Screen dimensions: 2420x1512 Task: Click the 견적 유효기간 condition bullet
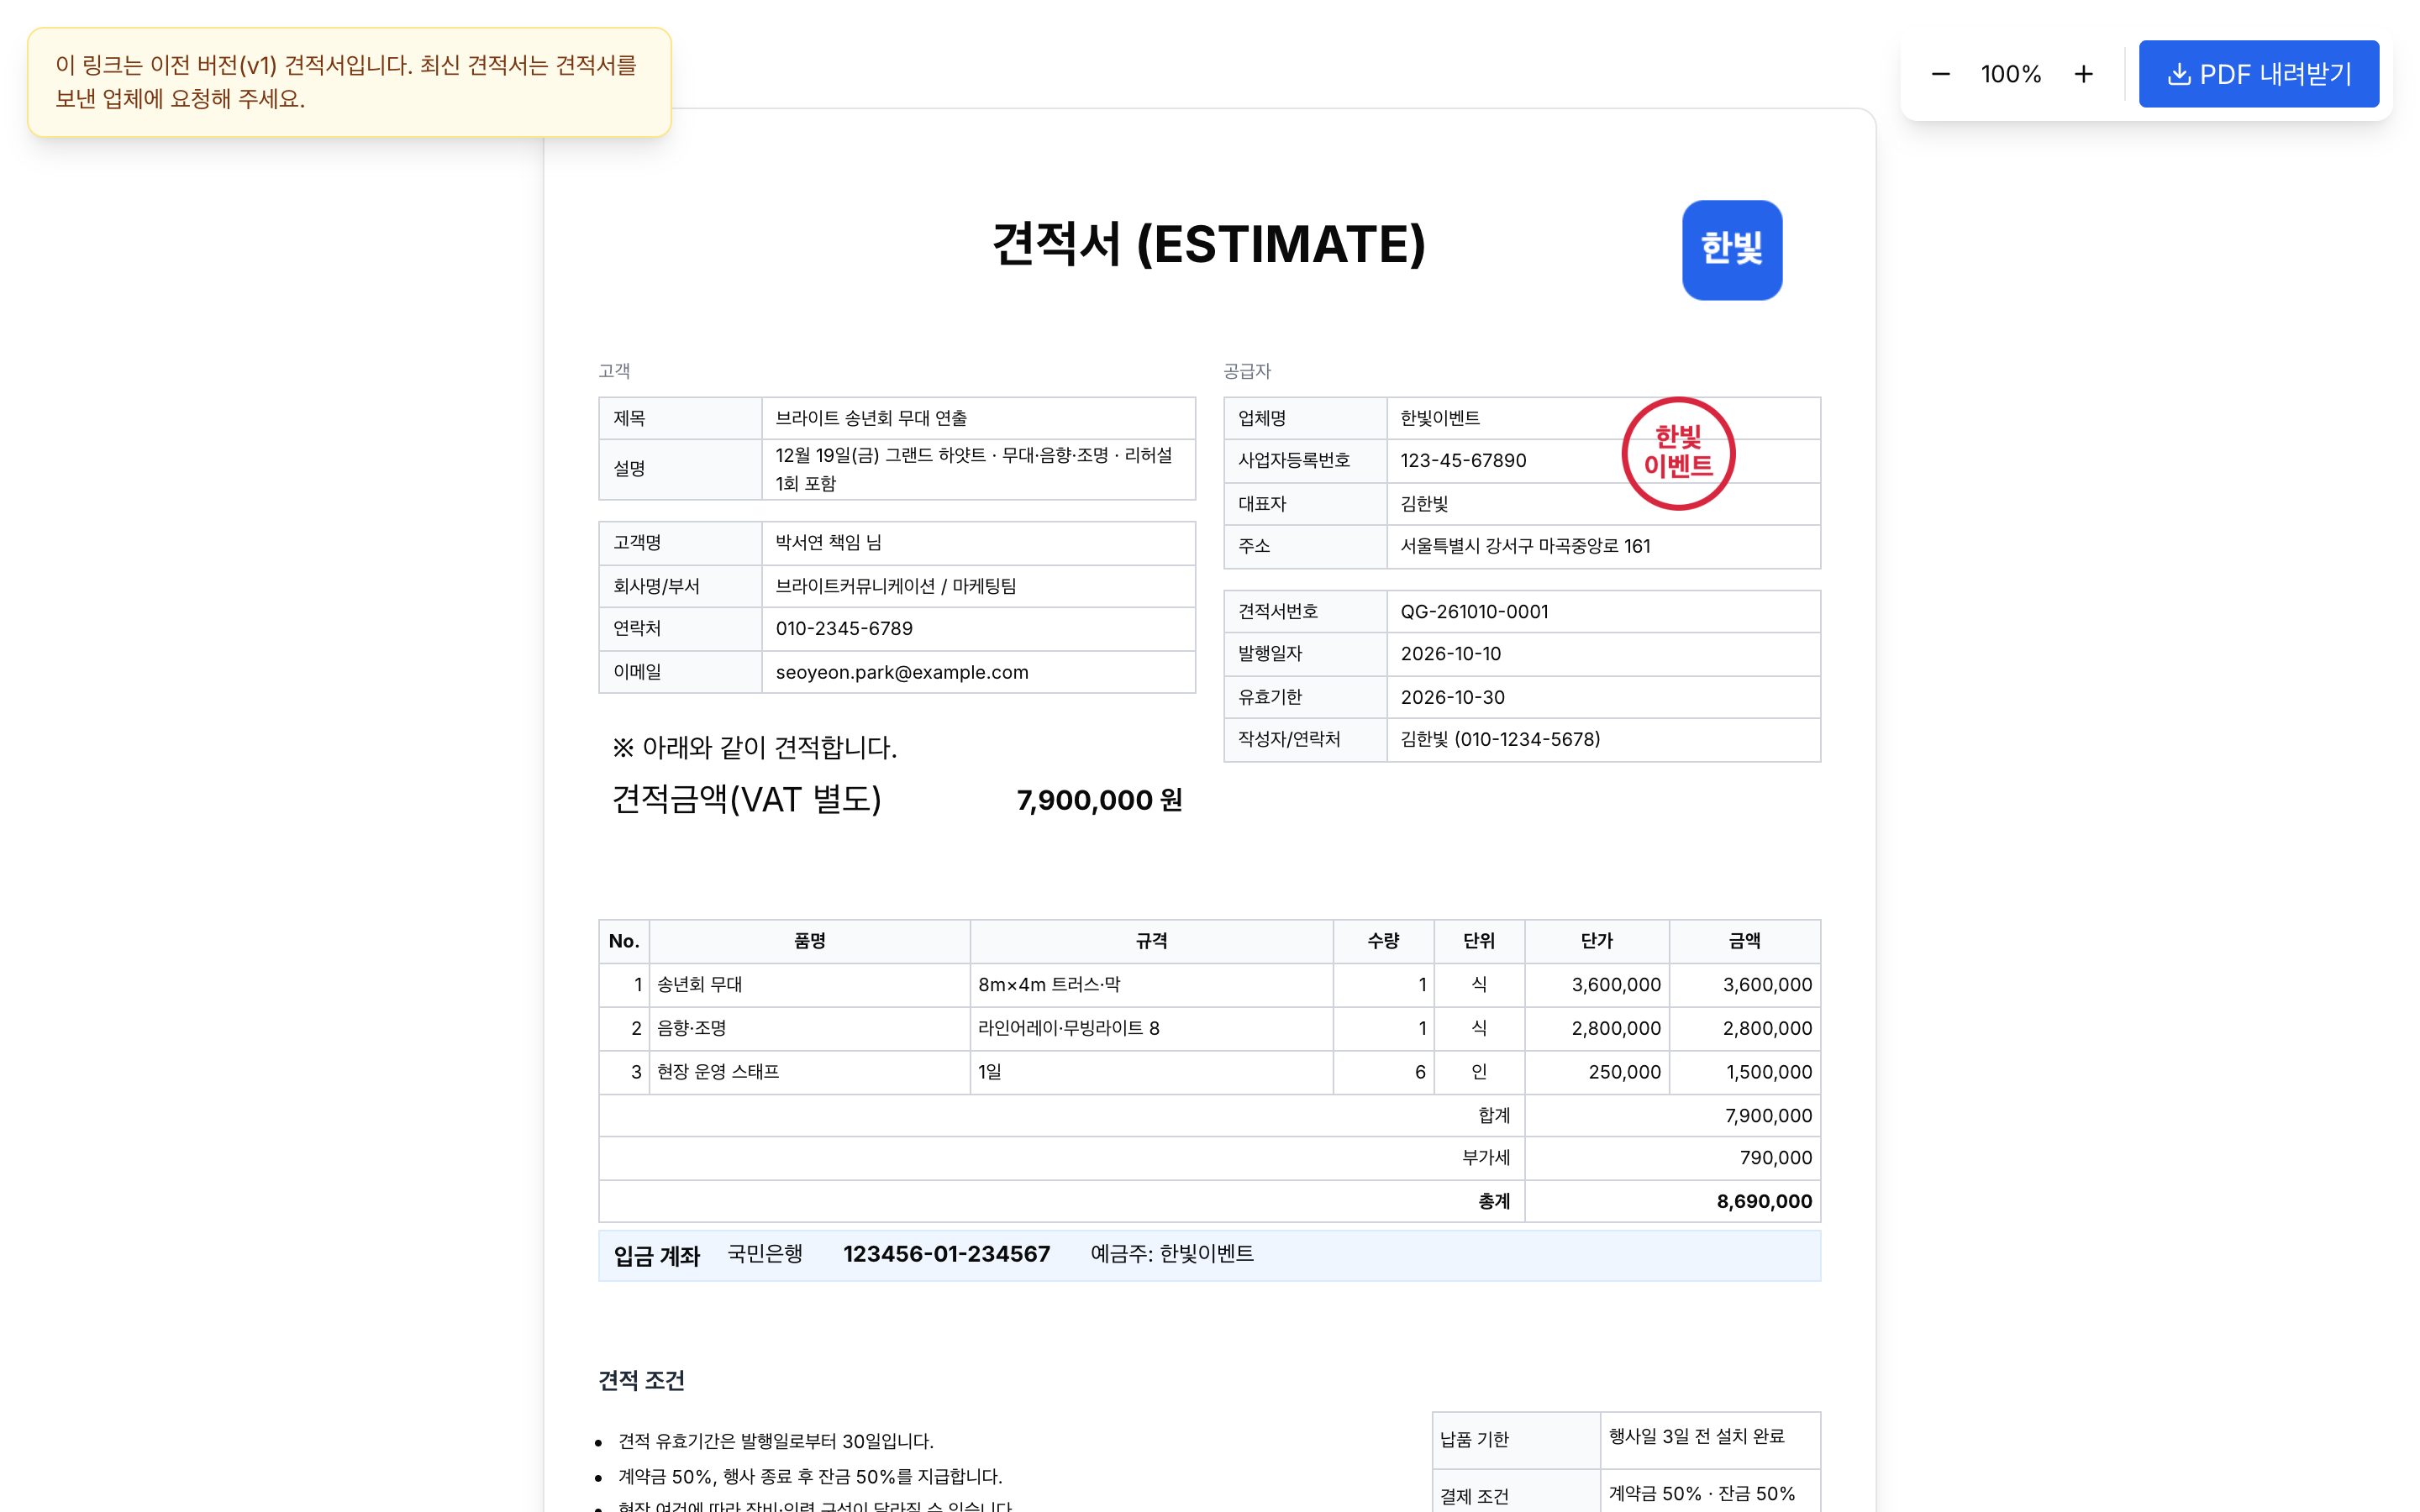pyautogui.click(x=775, y=1441)
